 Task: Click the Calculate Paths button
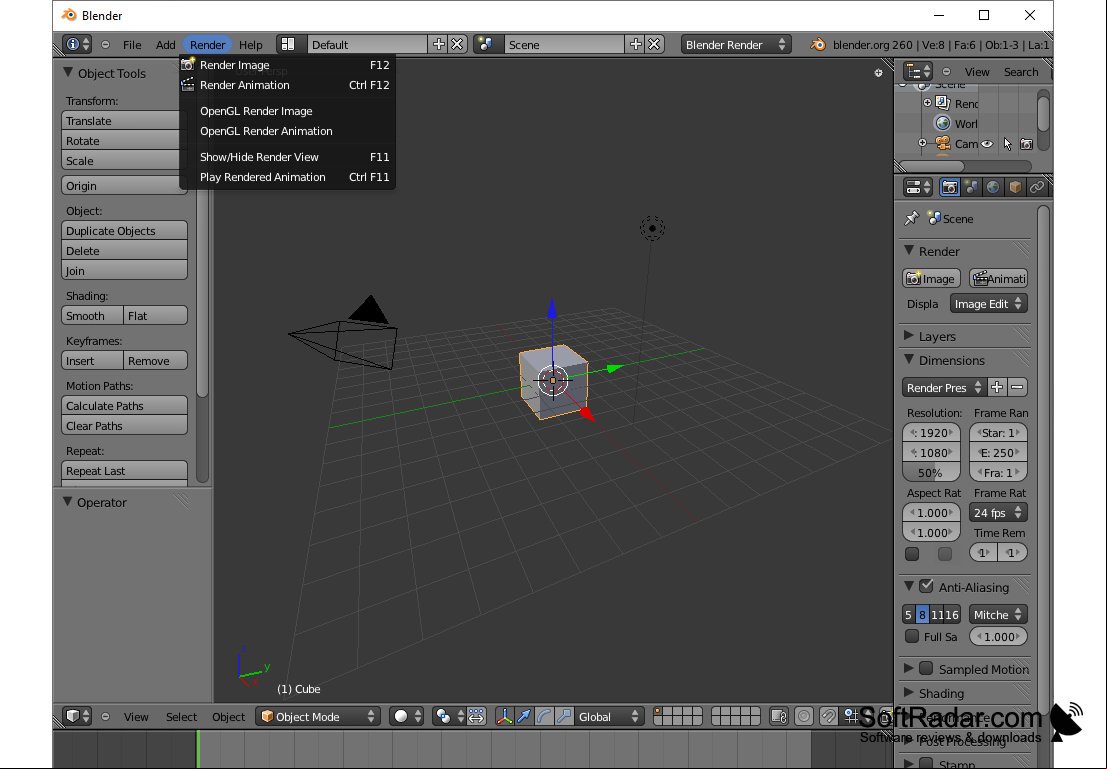click(x=124, y=406)
